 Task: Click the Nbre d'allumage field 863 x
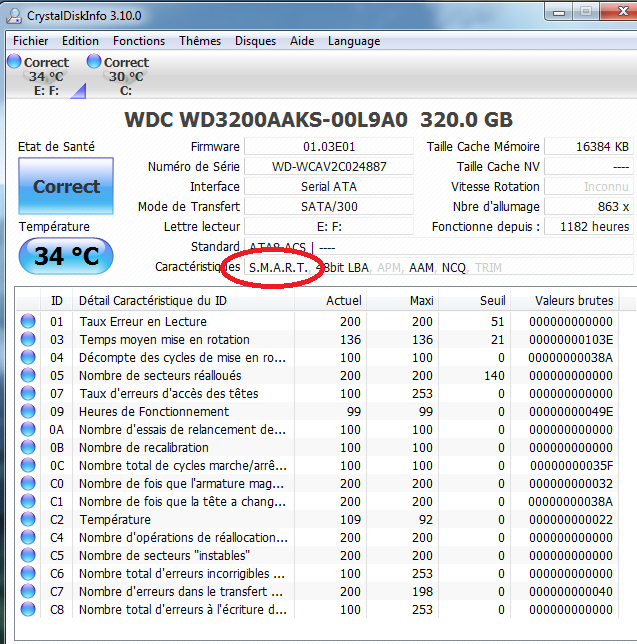(589, 206)
